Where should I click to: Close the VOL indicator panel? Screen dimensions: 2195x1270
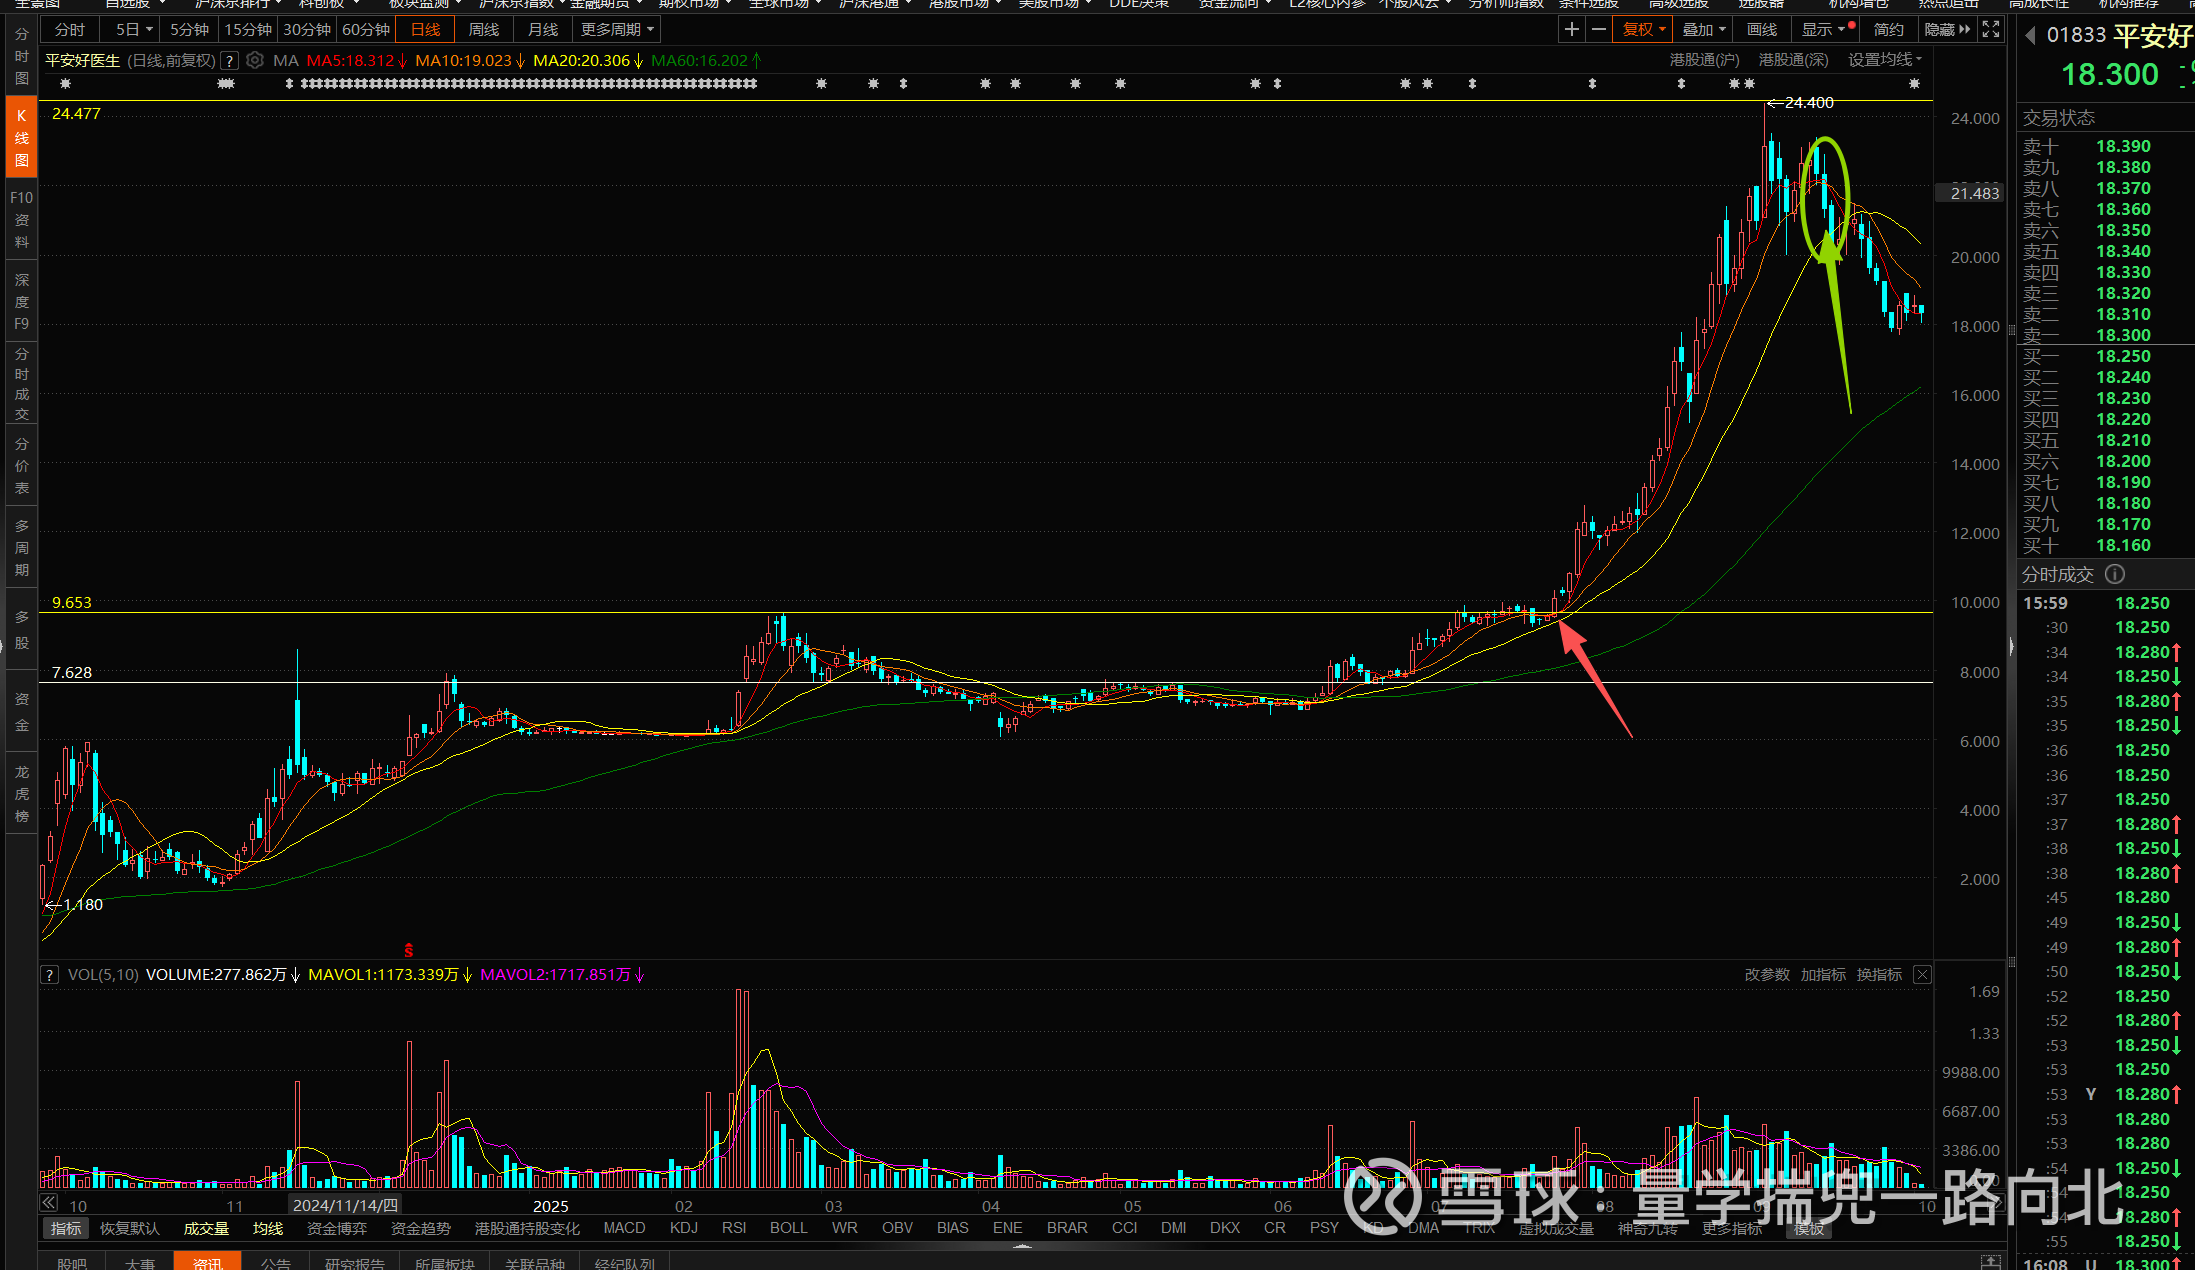[1922, 974]
